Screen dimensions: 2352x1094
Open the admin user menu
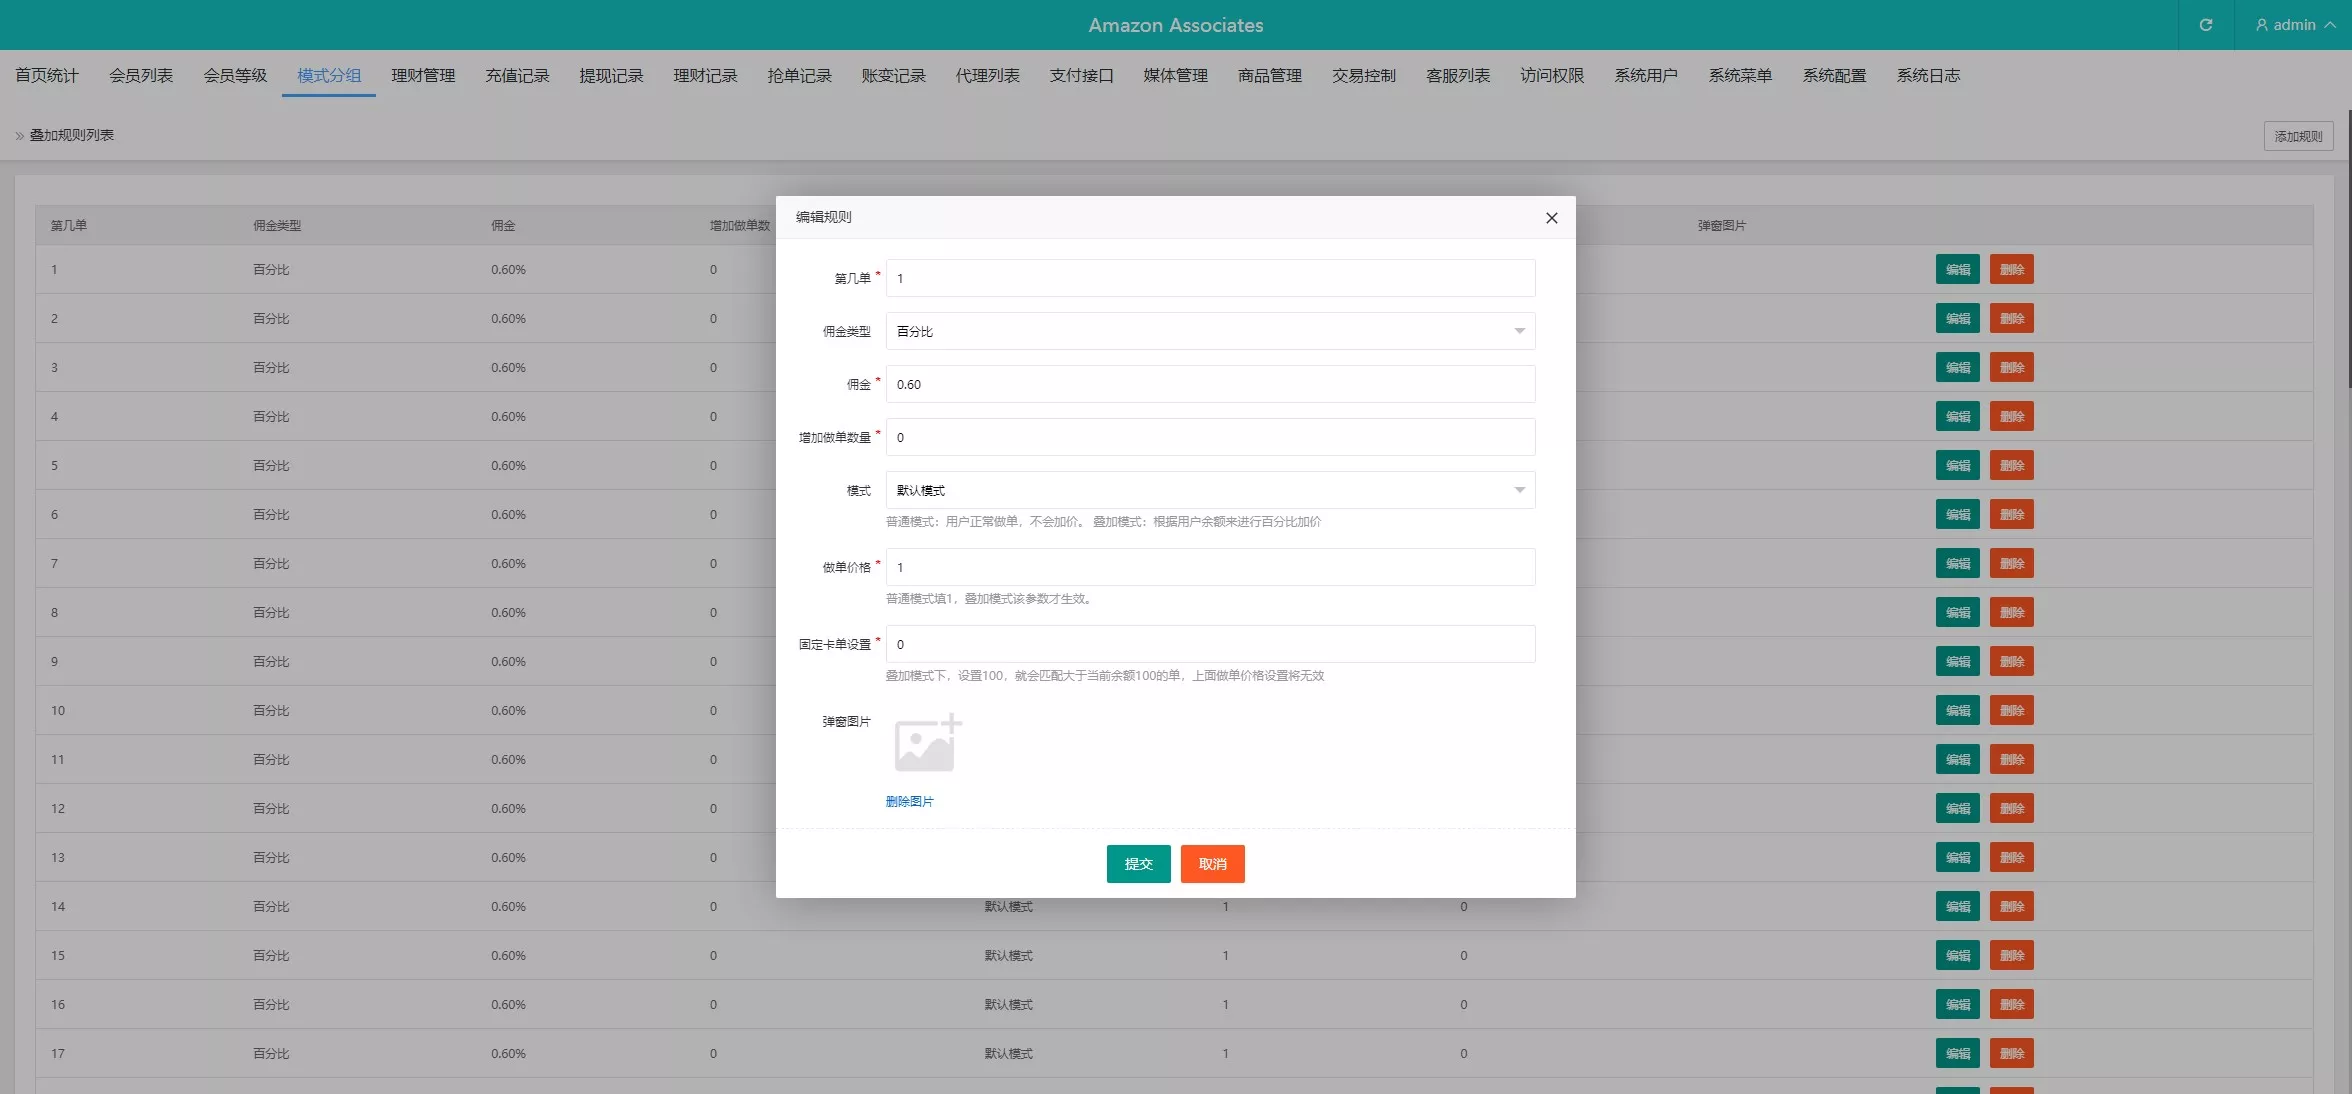pyautogui.click(x=2294, y=25)
